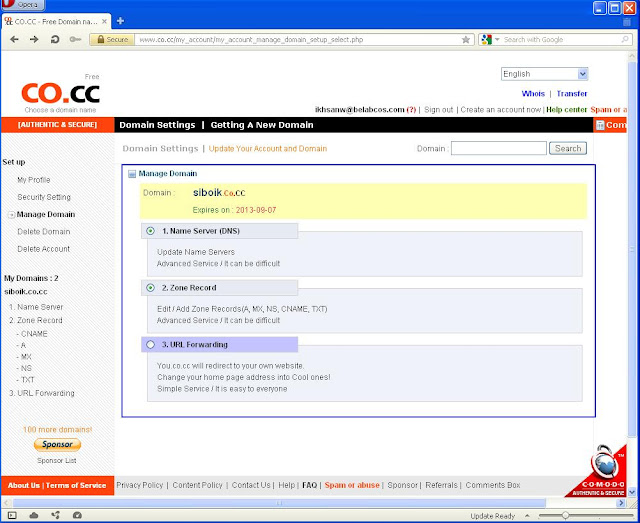Click the Comodo Authentic & Secure seal
Viewport: 640px width, 523px height.
pyautogui.click(x=598, y=472)
